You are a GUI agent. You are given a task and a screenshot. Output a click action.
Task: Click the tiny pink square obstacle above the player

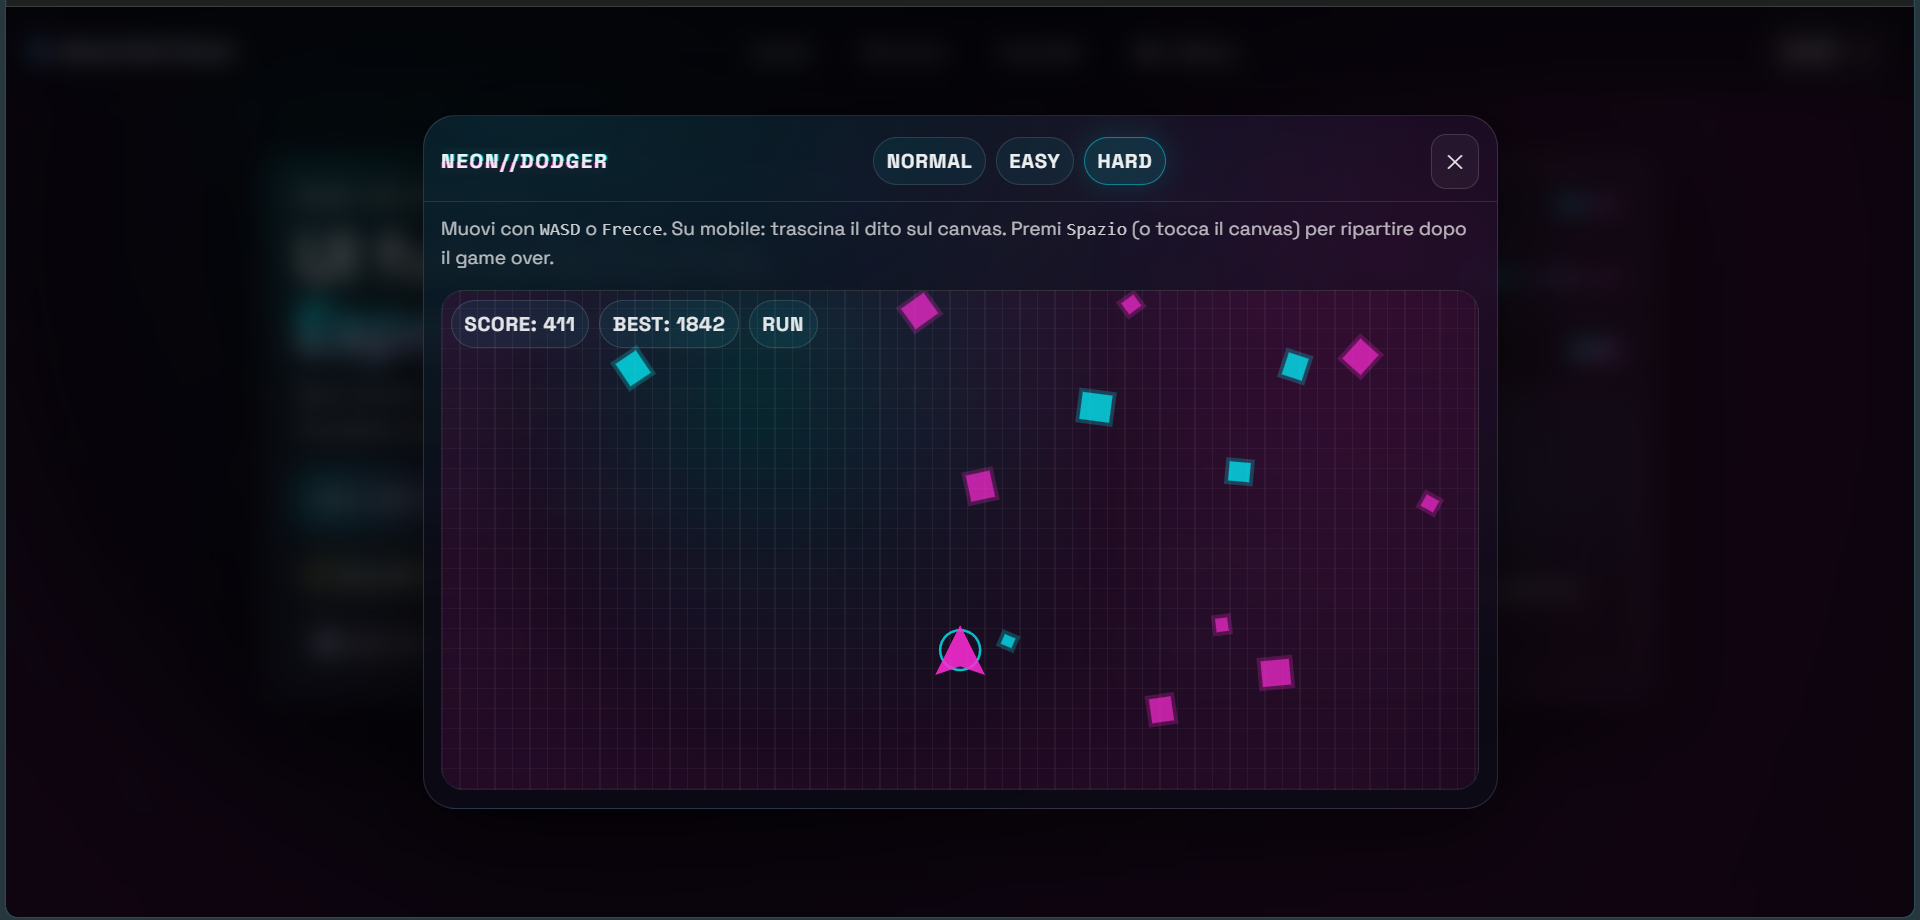coord(1220,624)
